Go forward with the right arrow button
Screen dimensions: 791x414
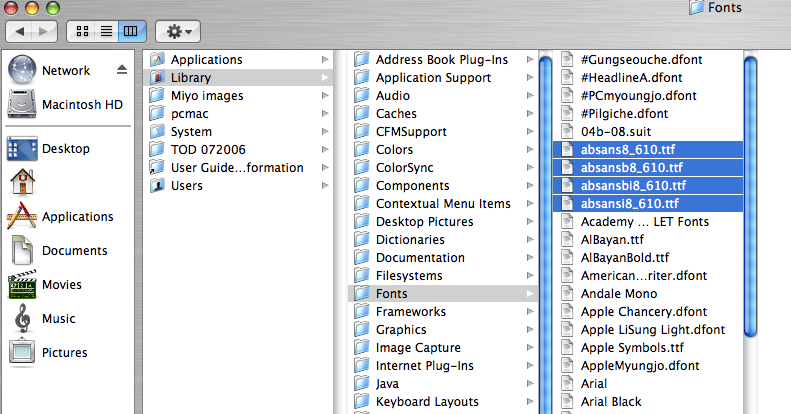[45, 32]
